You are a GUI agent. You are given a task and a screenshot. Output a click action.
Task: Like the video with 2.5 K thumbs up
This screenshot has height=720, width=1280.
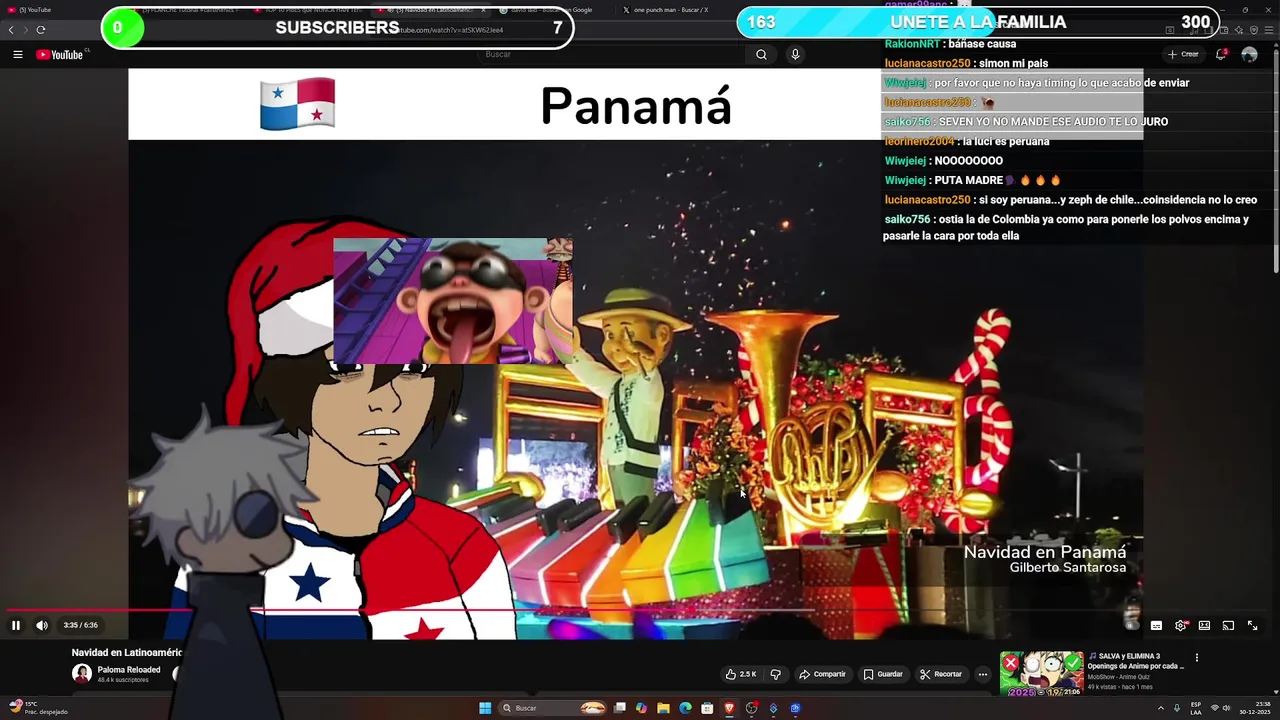(741, 674)
